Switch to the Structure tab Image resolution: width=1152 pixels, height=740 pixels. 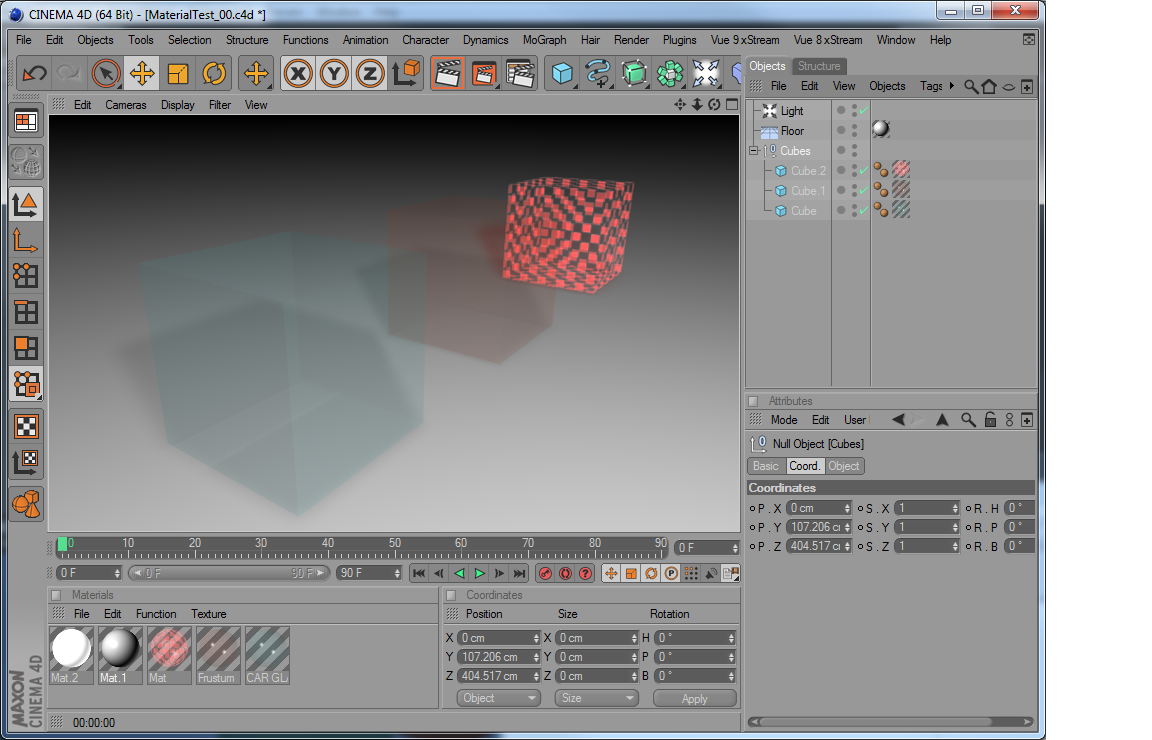tap(820, 65)
